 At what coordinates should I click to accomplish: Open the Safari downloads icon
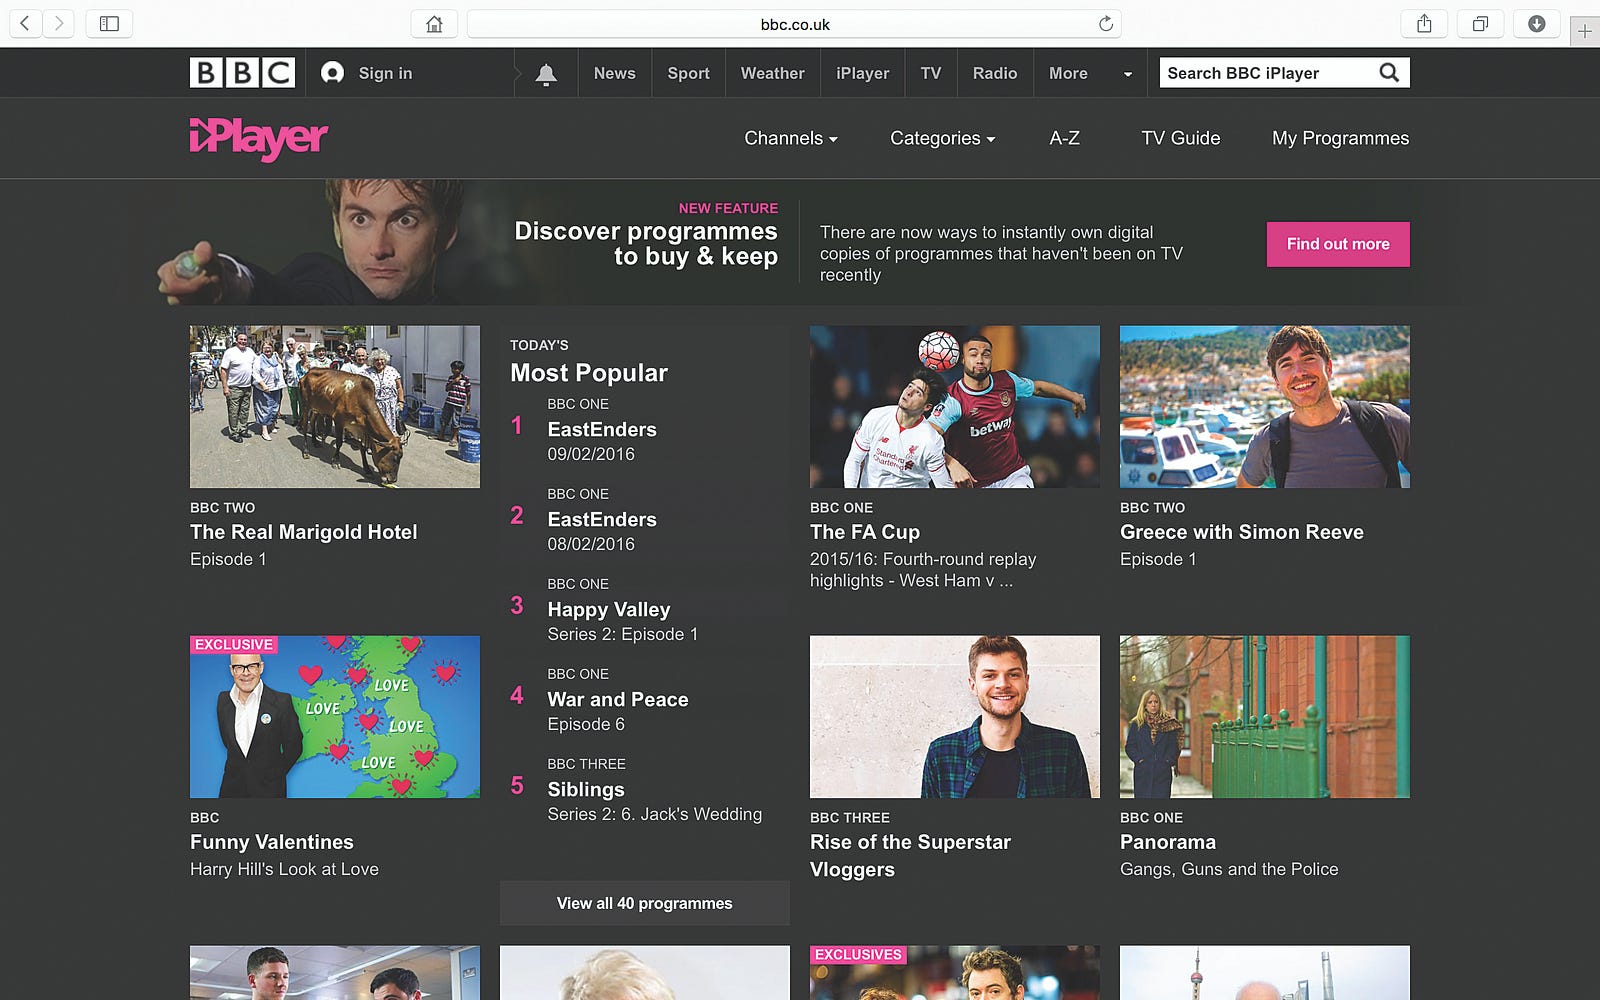1537,24
